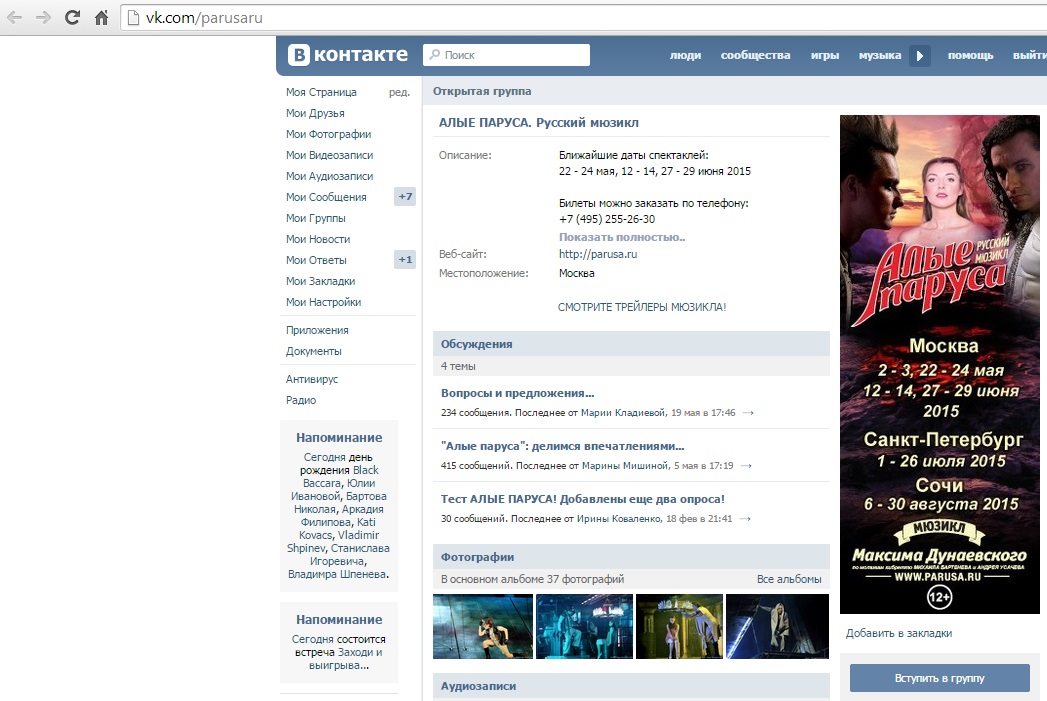Open the Обсуждения section header

tap(631, 344)
